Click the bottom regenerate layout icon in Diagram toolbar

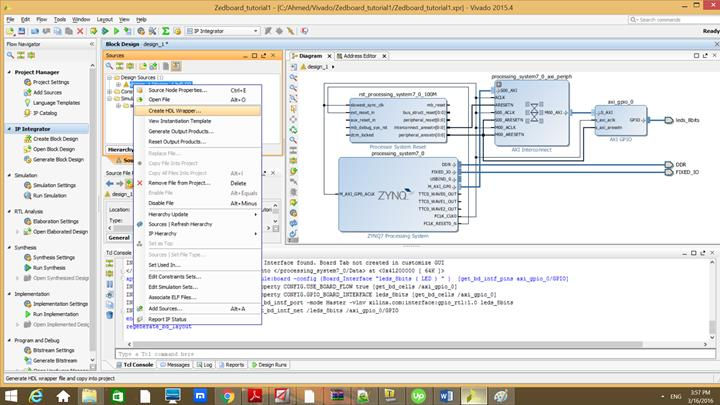pos(293,233)
